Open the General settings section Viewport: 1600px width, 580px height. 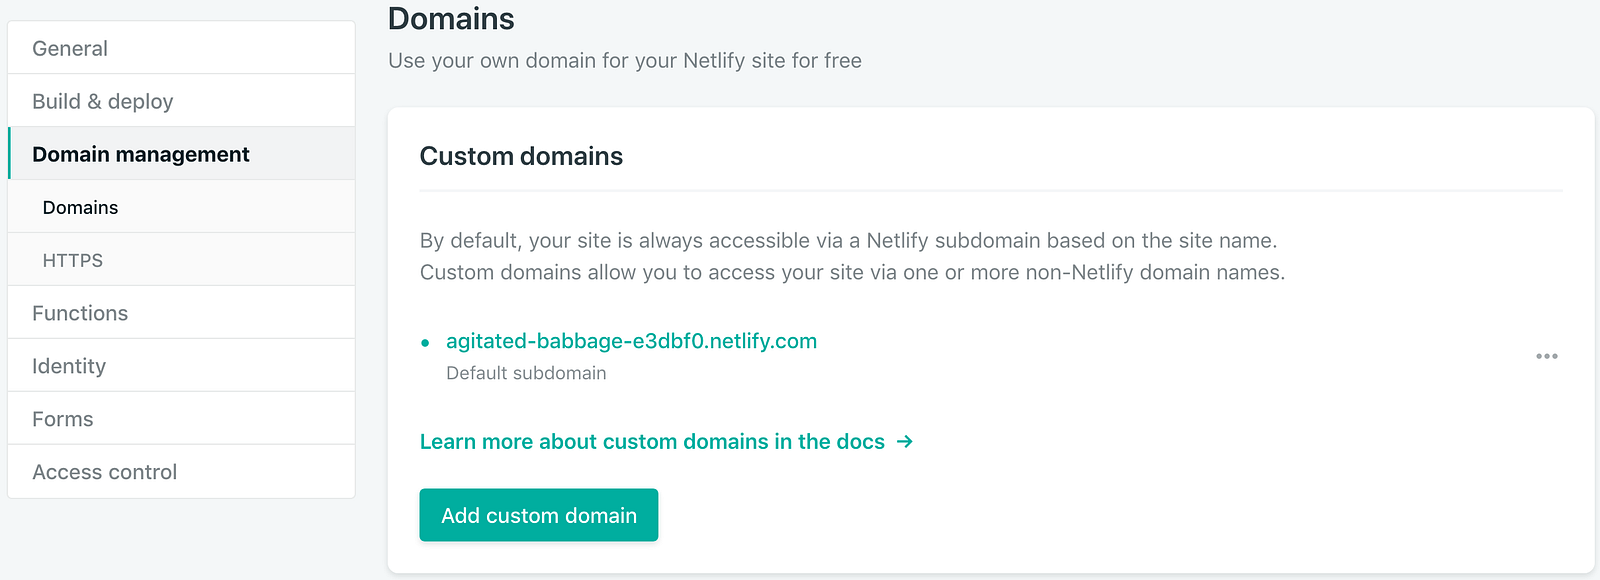[x=70, y=48]
